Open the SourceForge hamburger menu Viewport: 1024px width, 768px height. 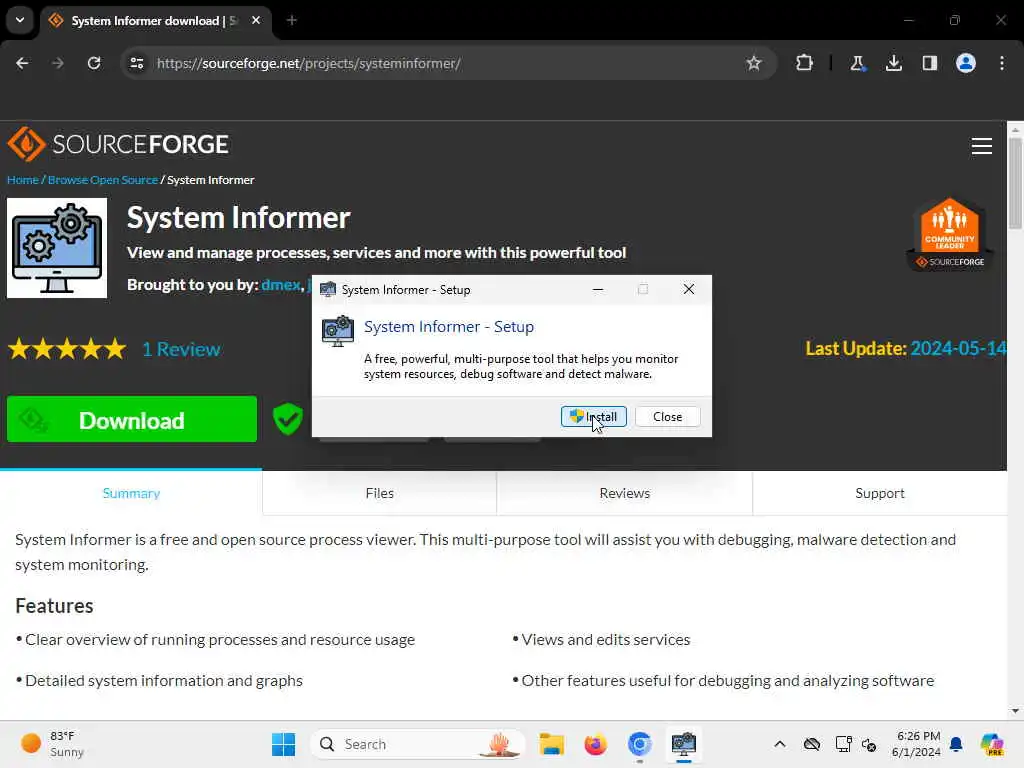(982, 146)
